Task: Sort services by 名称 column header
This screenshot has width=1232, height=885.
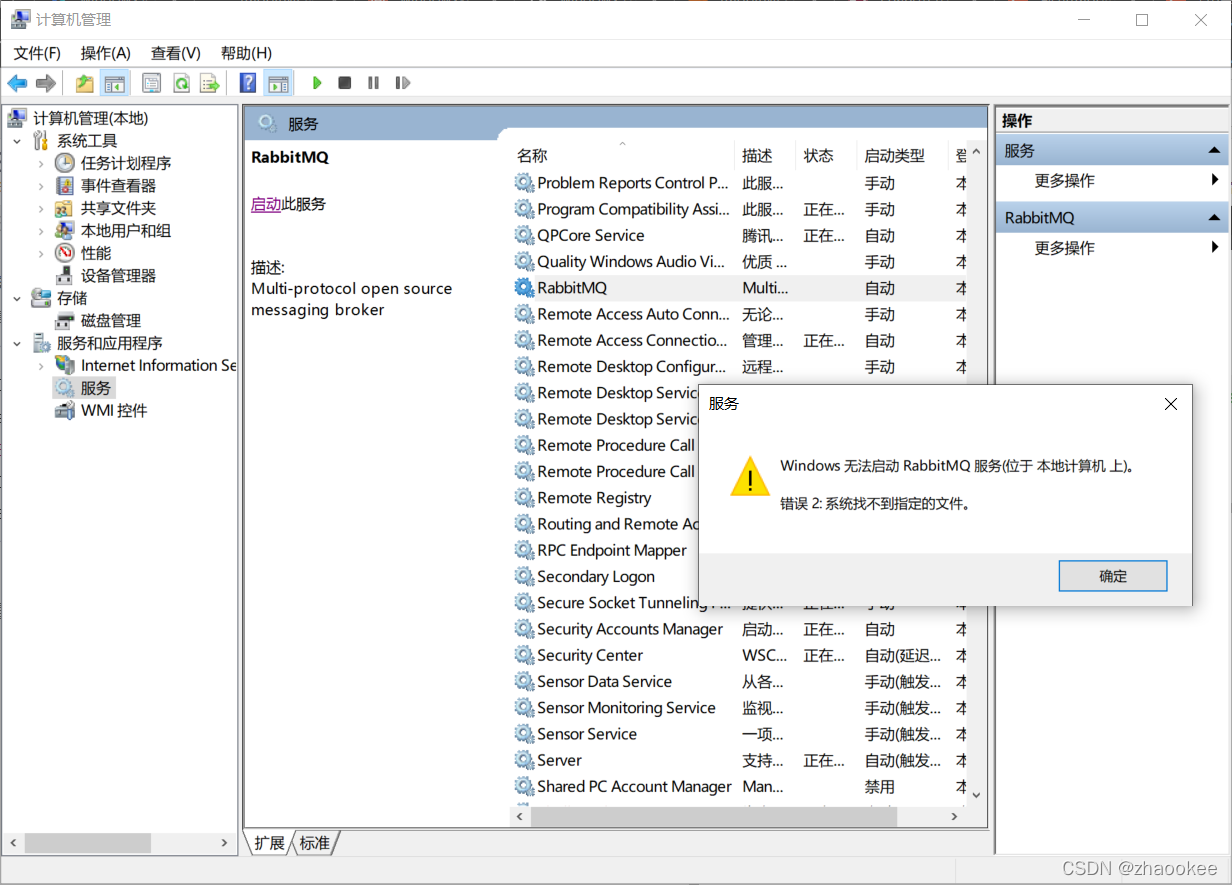Action: click(x=532, y=156)
